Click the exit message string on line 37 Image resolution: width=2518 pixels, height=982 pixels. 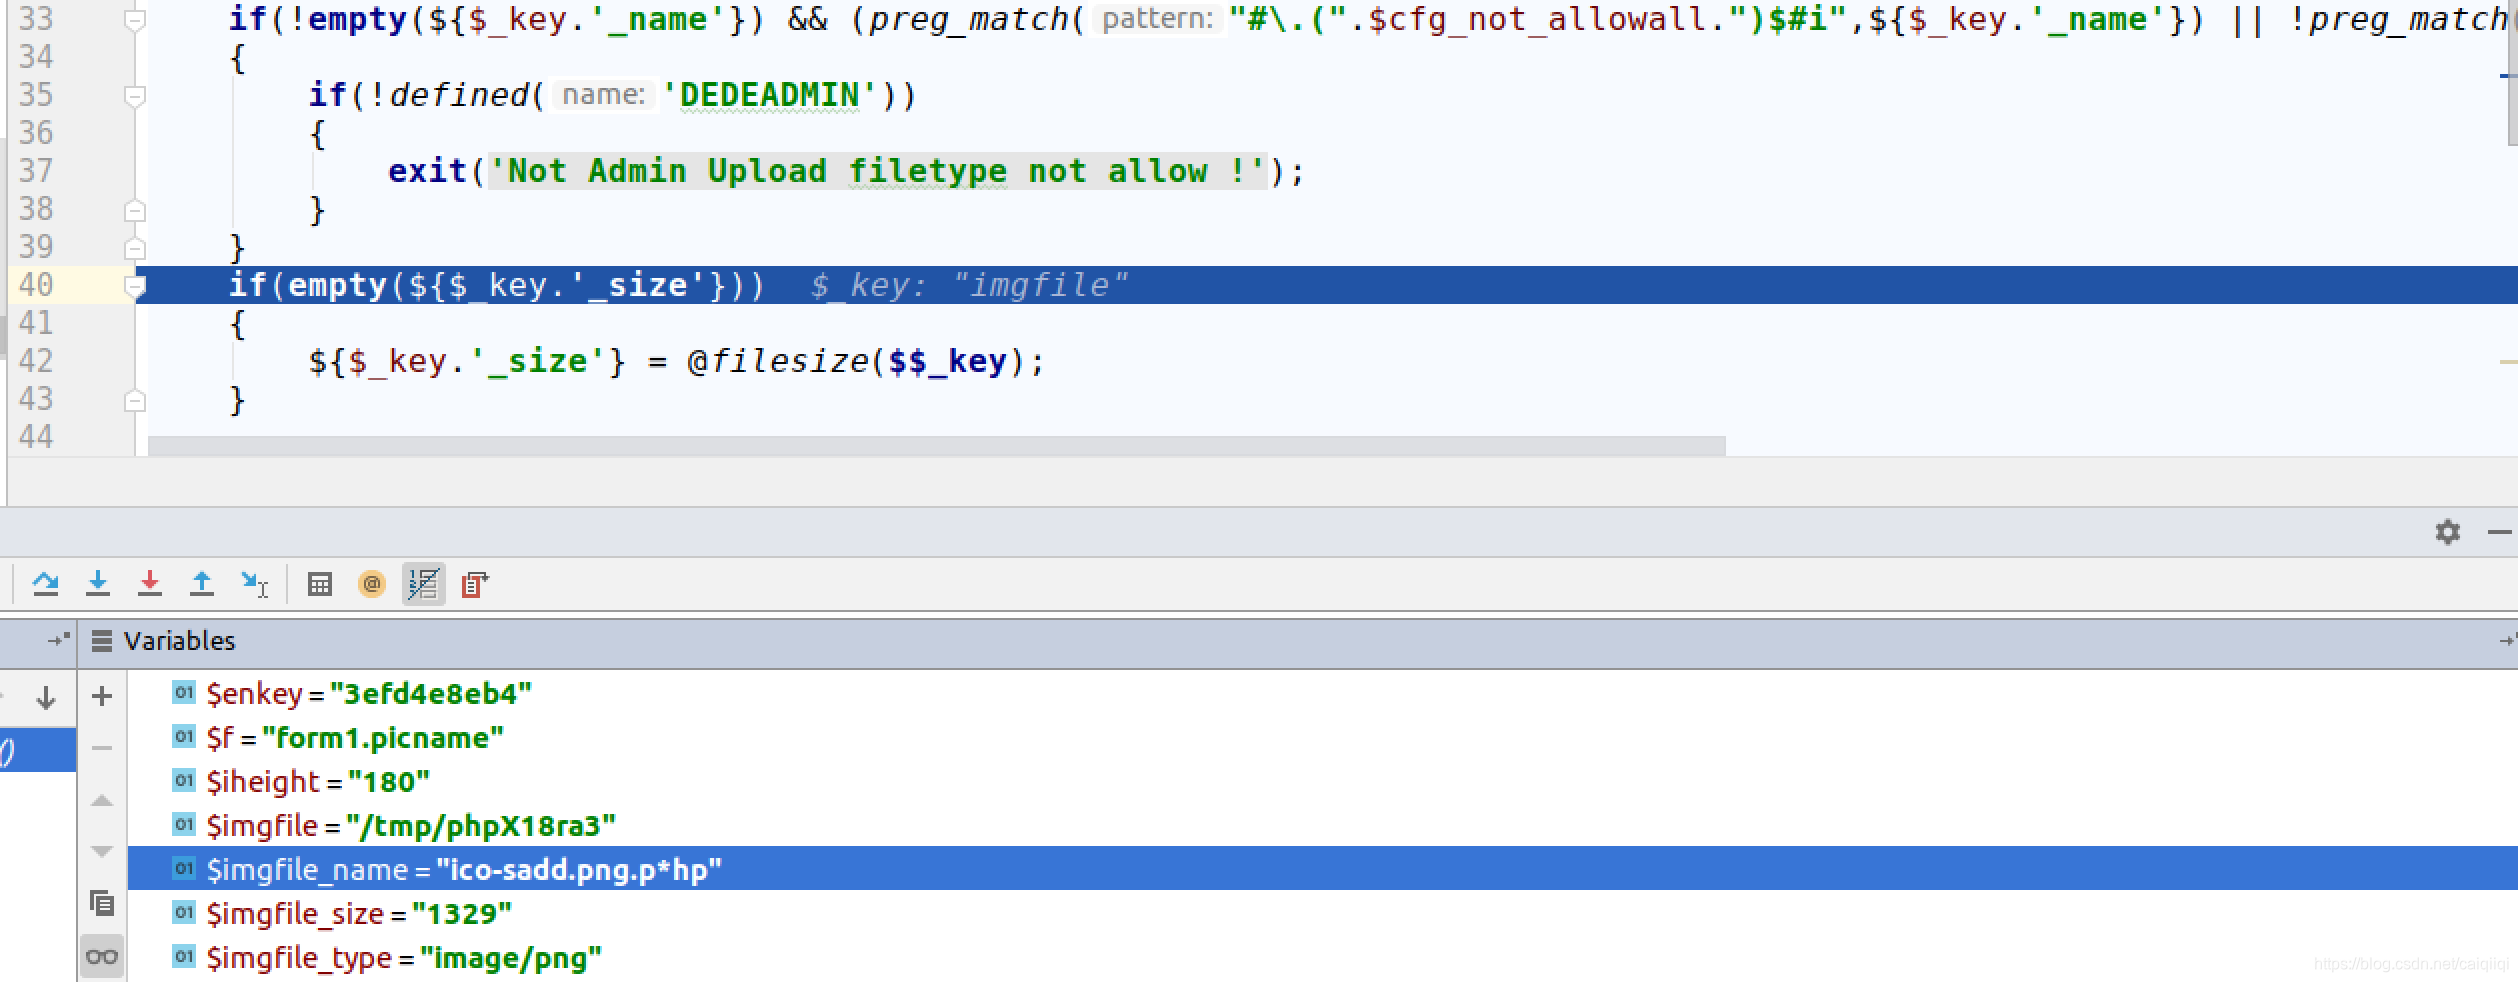tap(878, 171)
